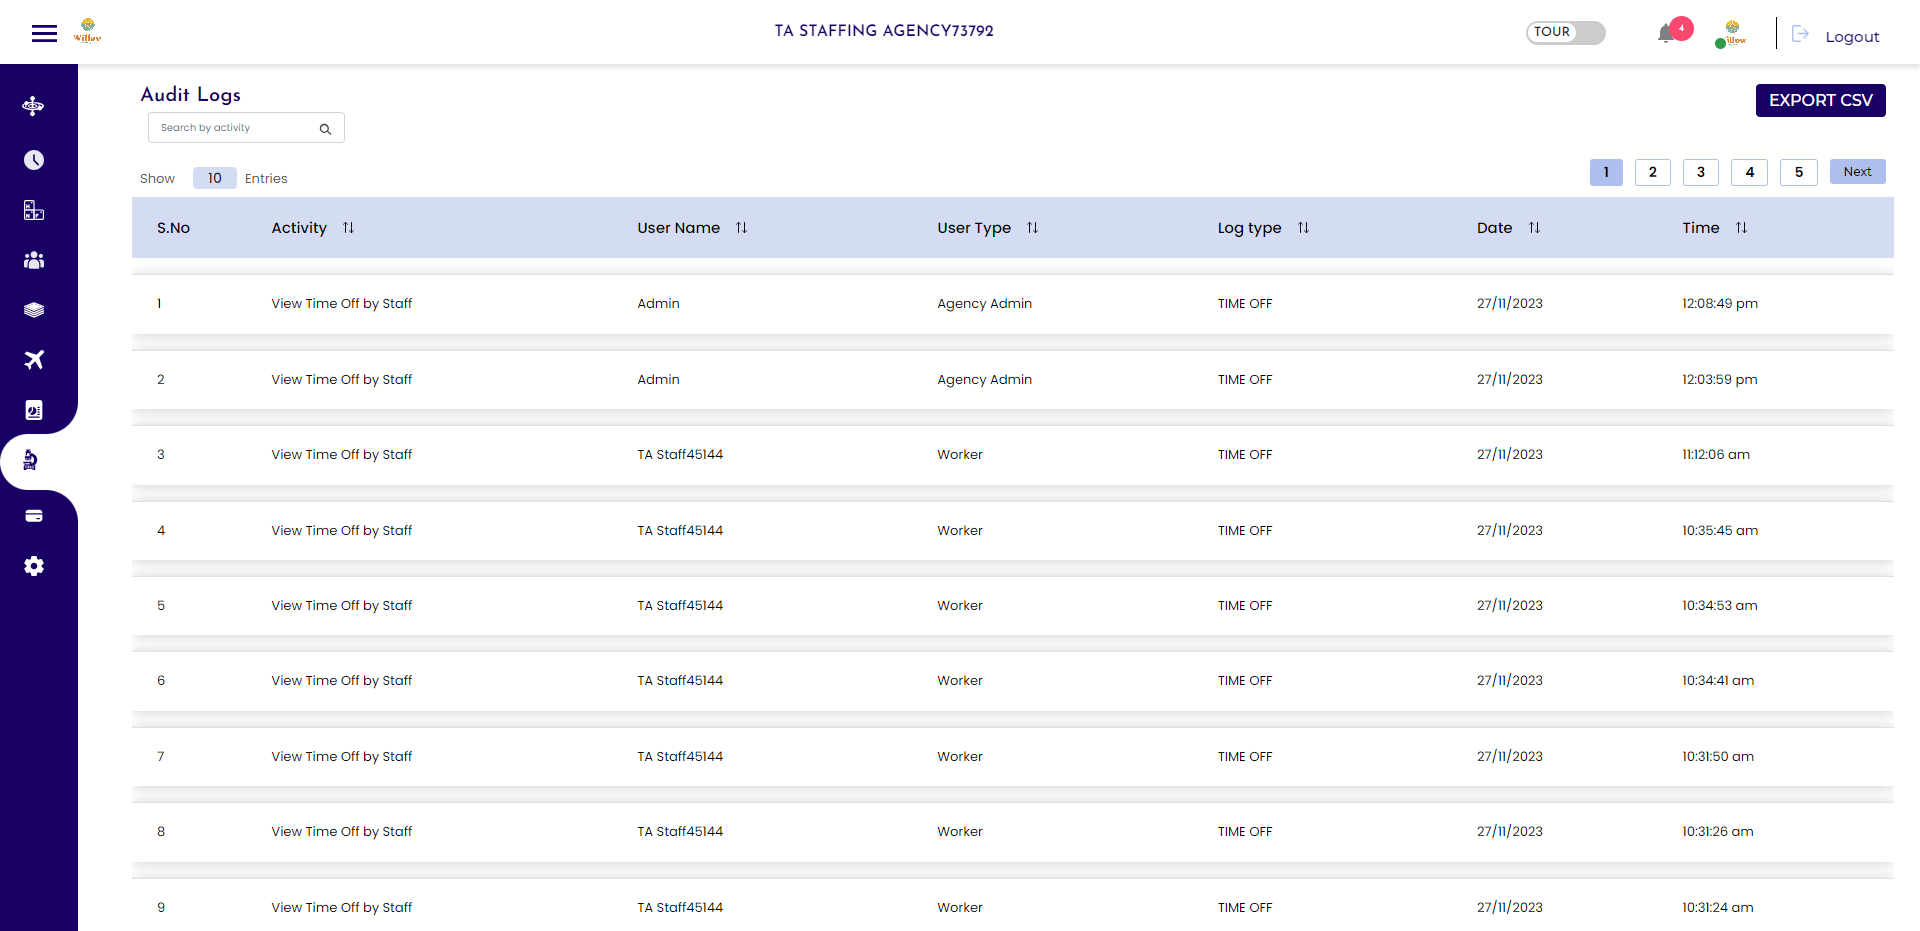Open the hamburger menu at top left
Image resolution: width=1920 pixels, height=931 pixels.
point(44,32)
